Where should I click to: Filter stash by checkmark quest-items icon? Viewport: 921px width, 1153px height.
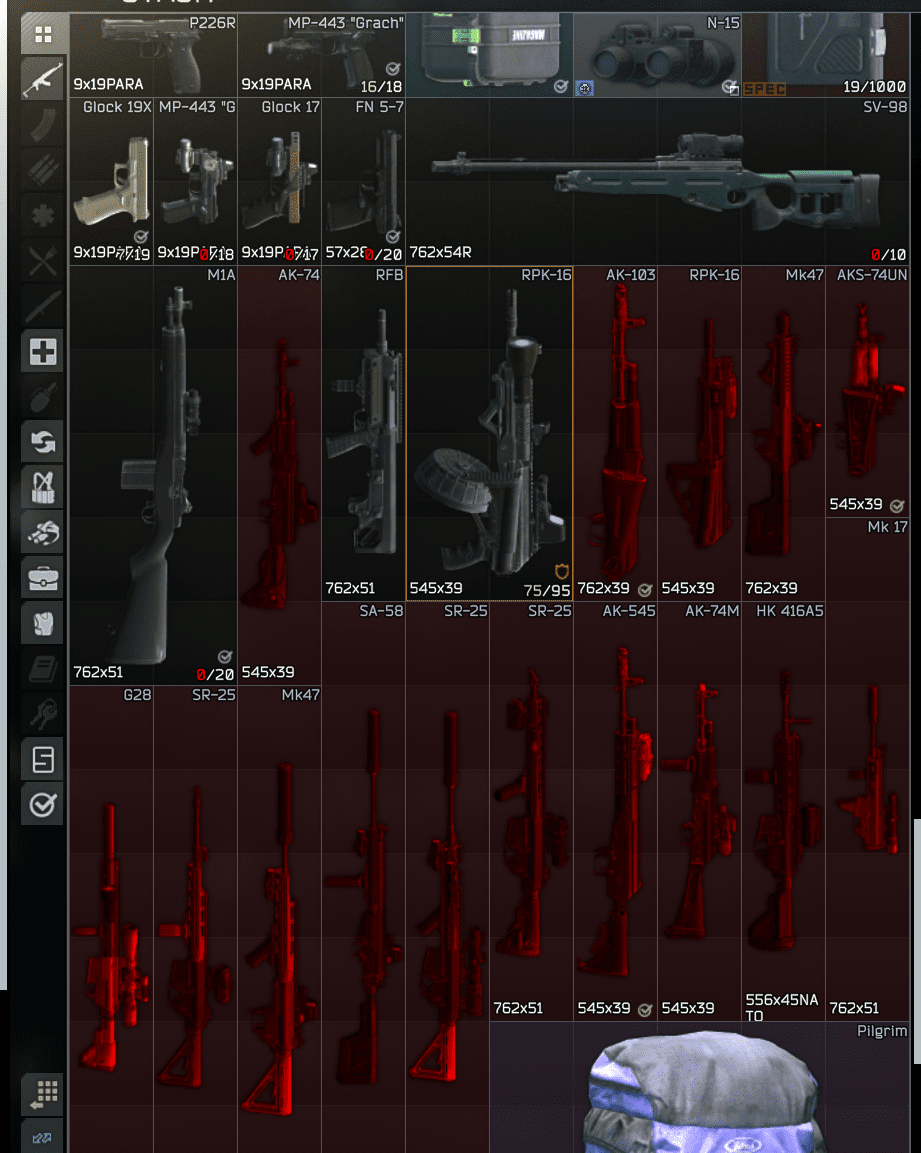[x=43, y=805]
